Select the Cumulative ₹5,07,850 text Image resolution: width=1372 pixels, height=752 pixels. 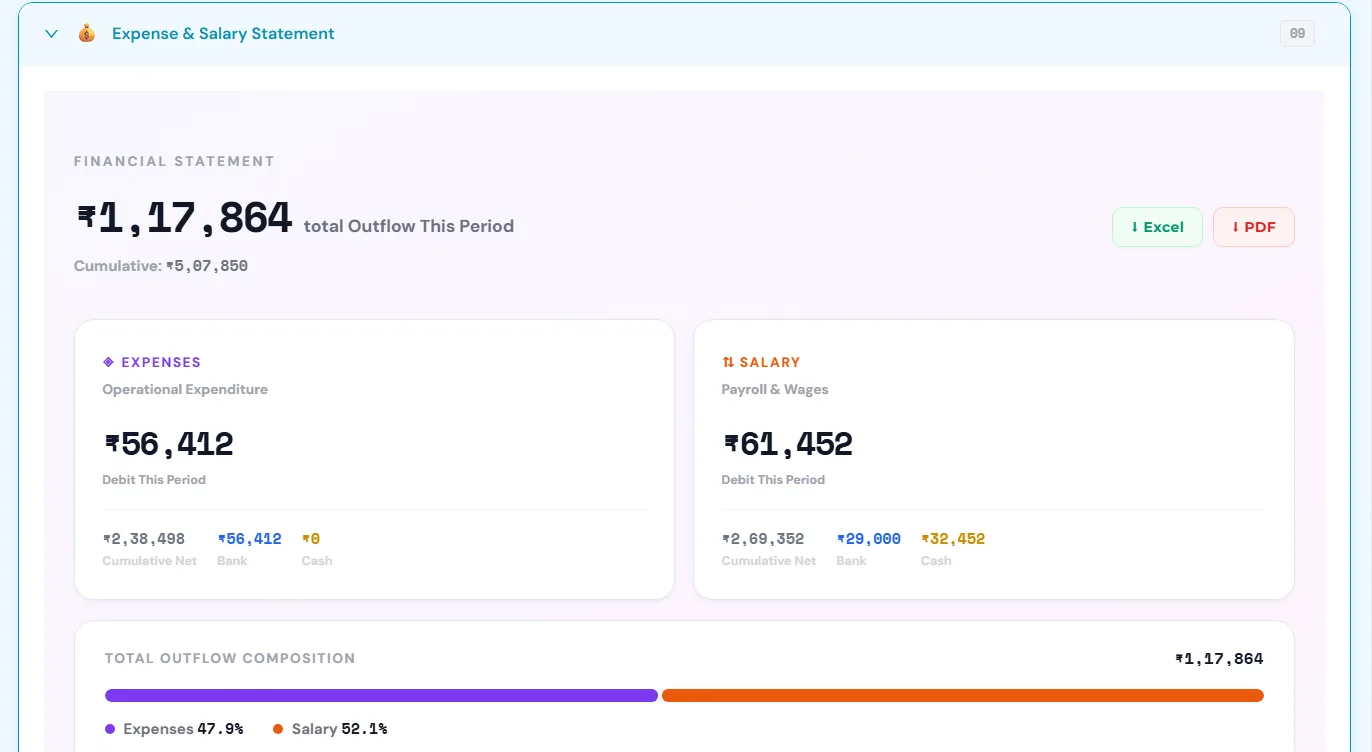(x=161, y=266)
